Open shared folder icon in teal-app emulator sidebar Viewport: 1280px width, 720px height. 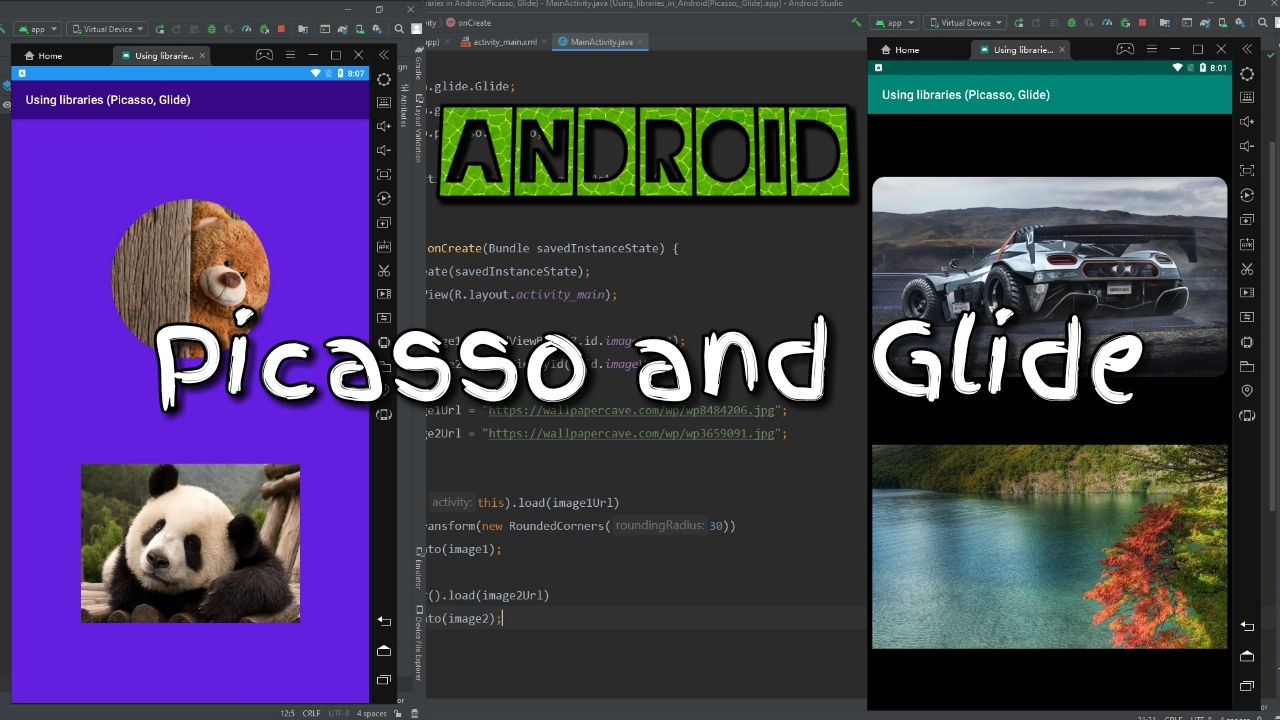(x=1247, y=366)
